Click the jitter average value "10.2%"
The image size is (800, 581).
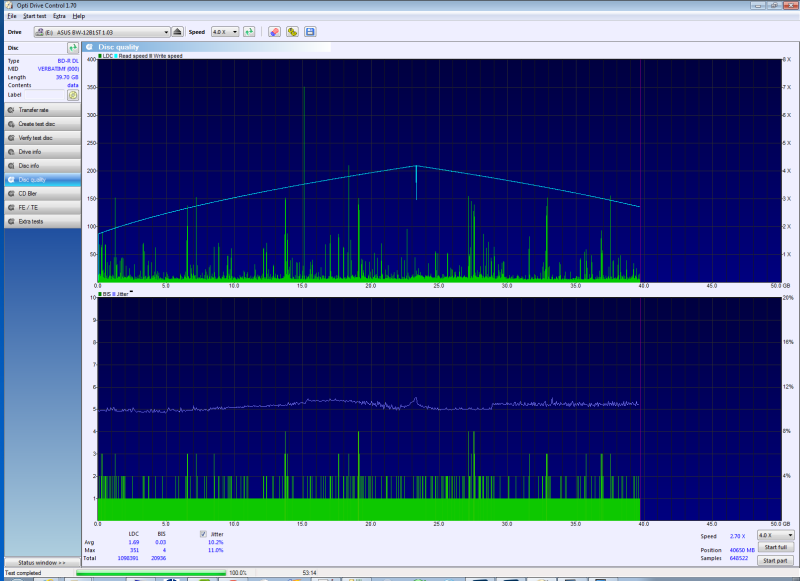click(216, 542)
